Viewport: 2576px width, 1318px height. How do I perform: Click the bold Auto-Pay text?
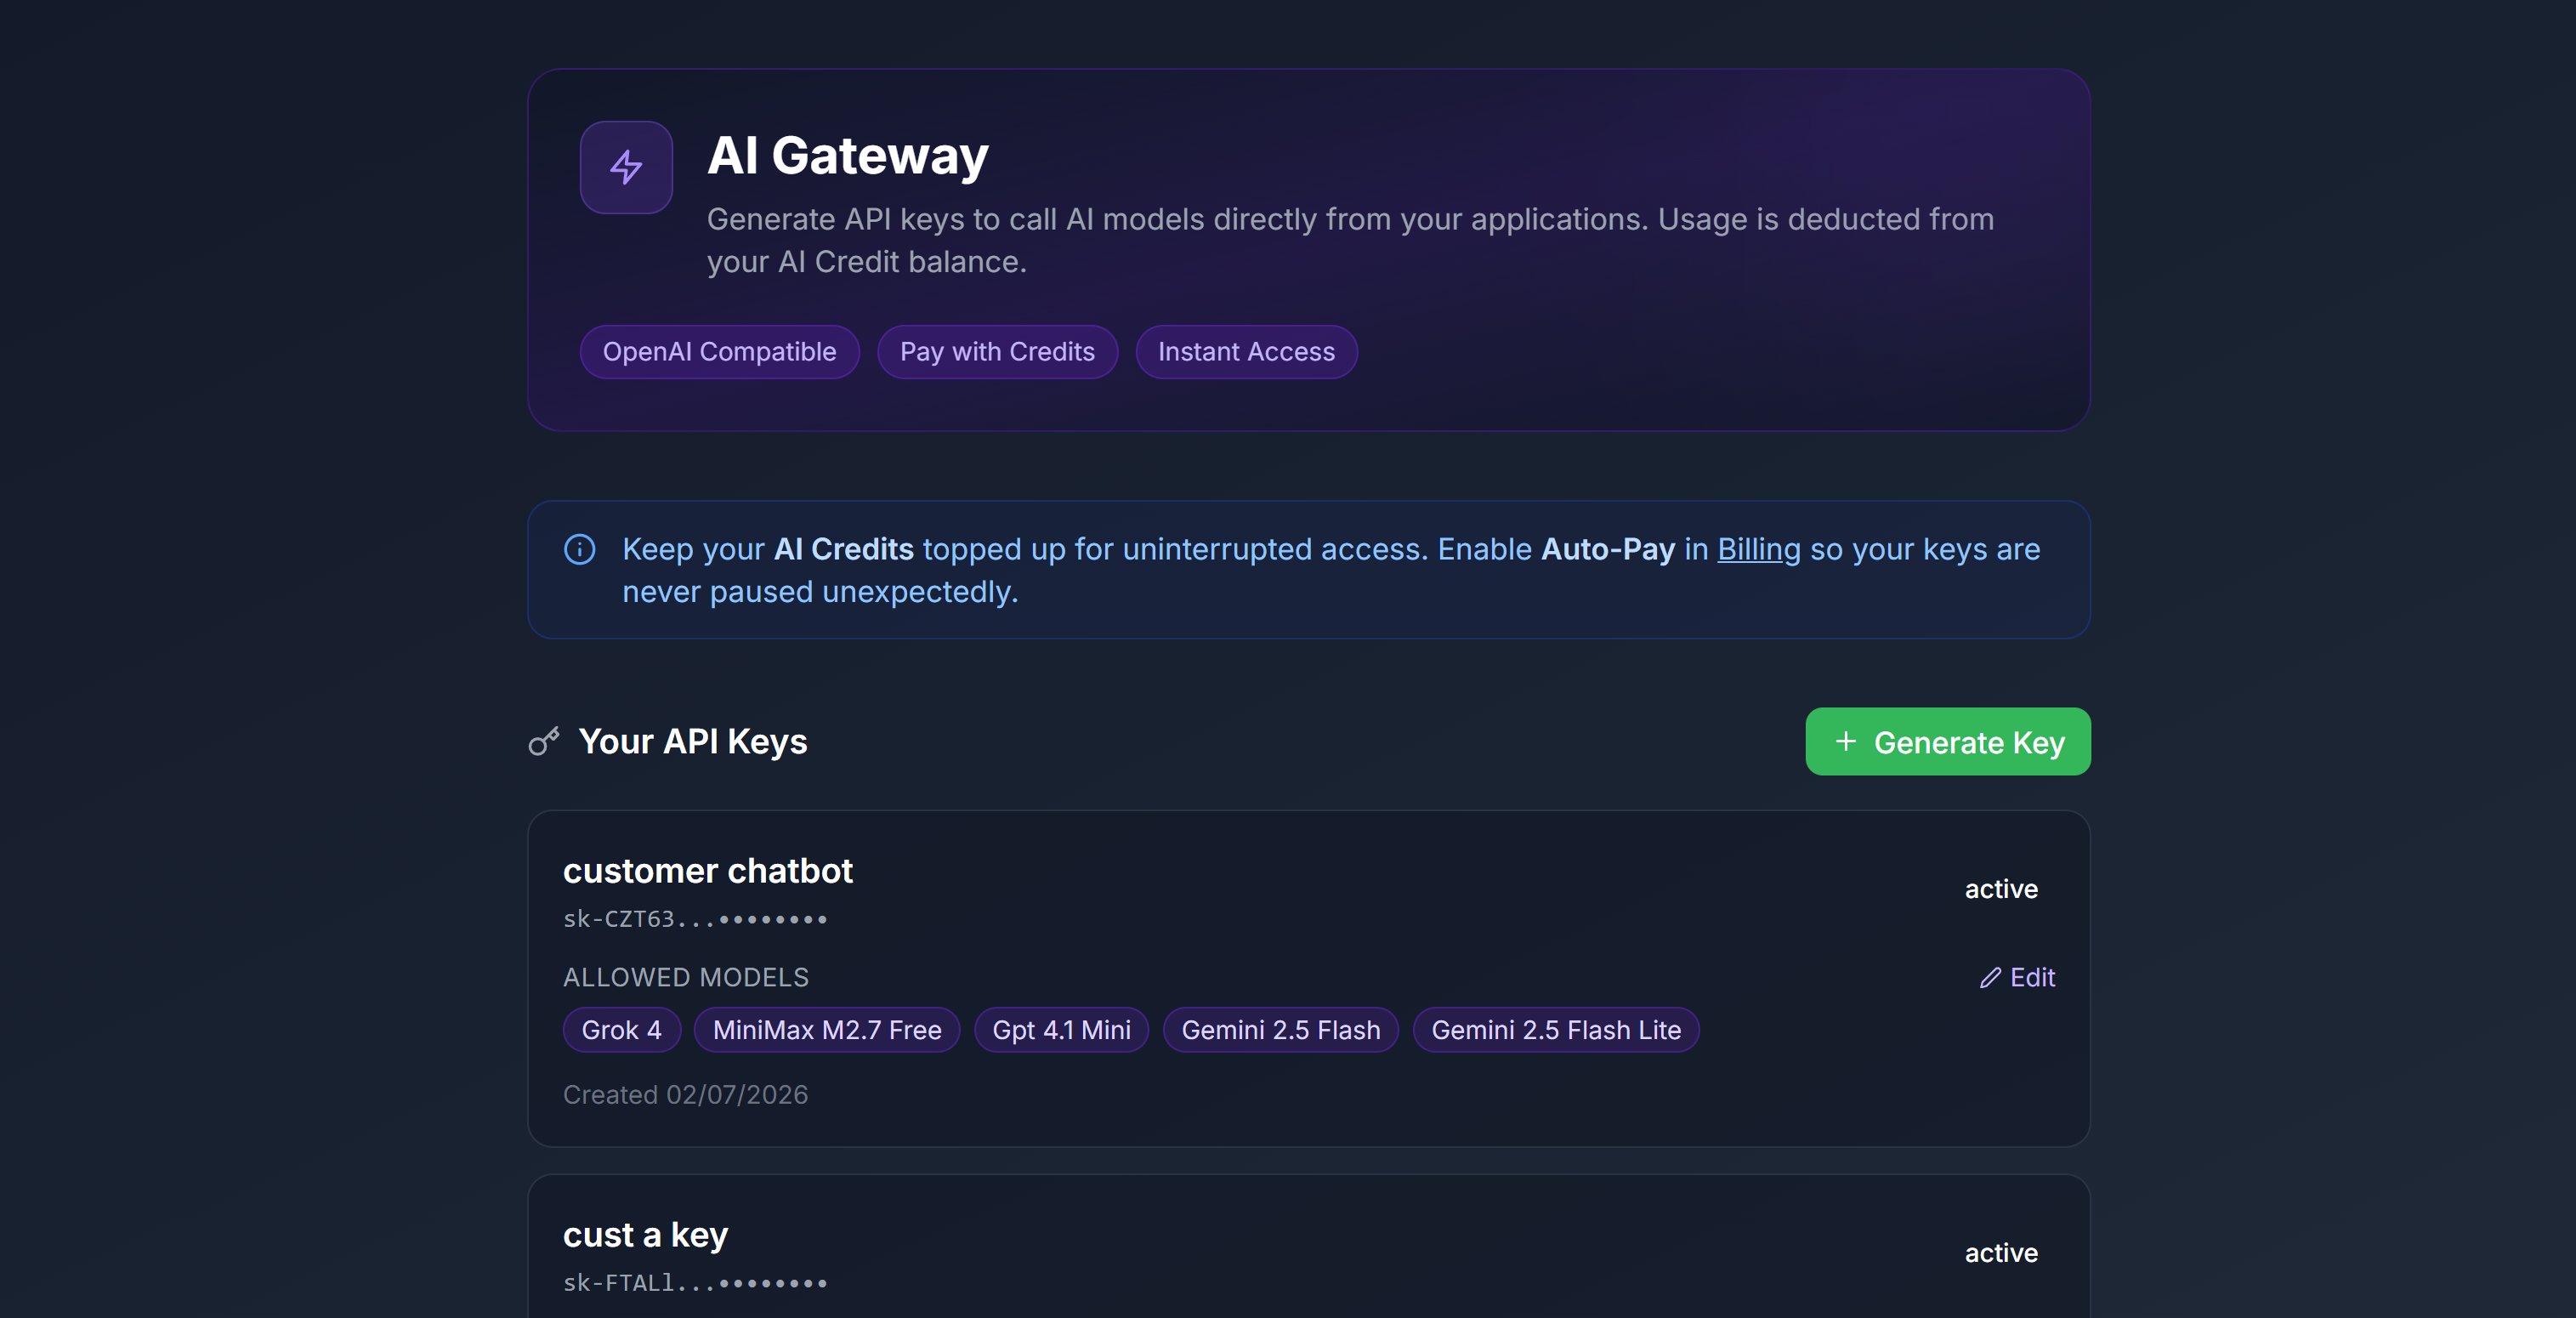(1608, 549)
